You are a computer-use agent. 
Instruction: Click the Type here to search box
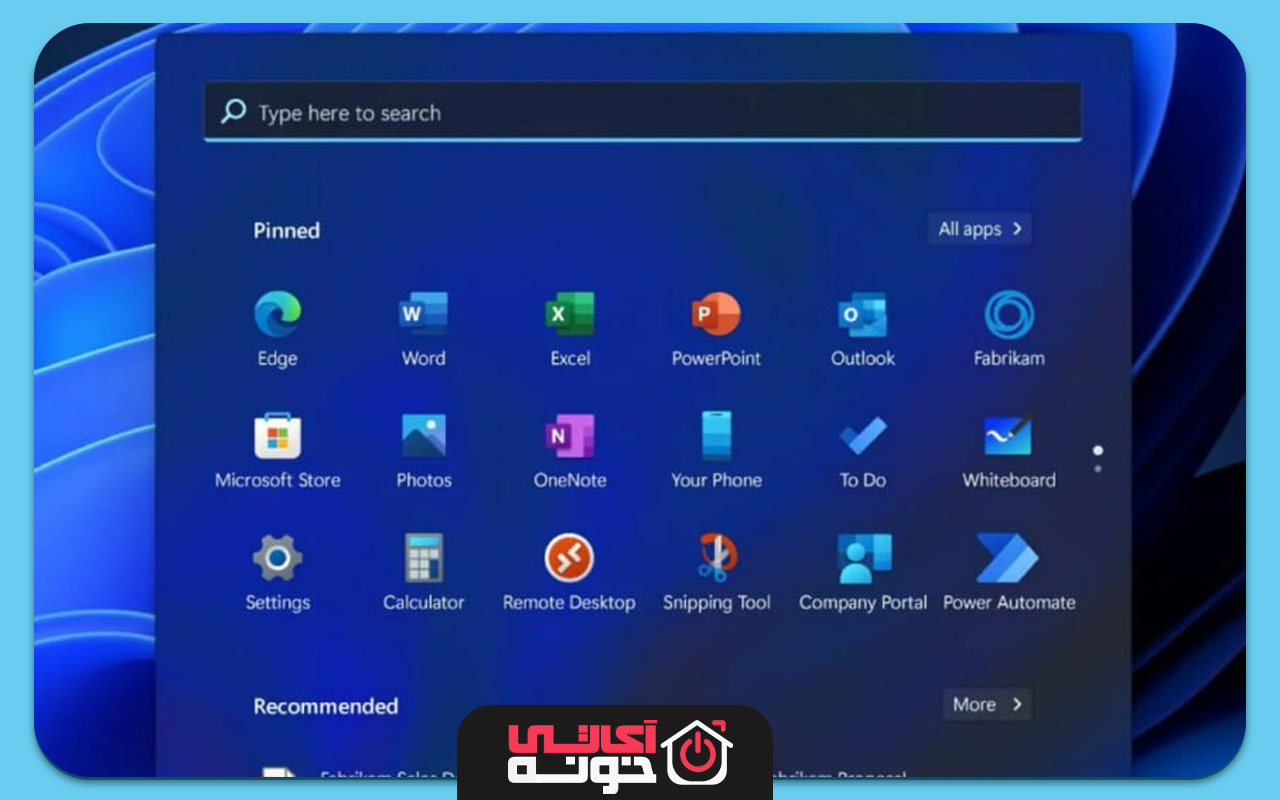tap(643, 112)
